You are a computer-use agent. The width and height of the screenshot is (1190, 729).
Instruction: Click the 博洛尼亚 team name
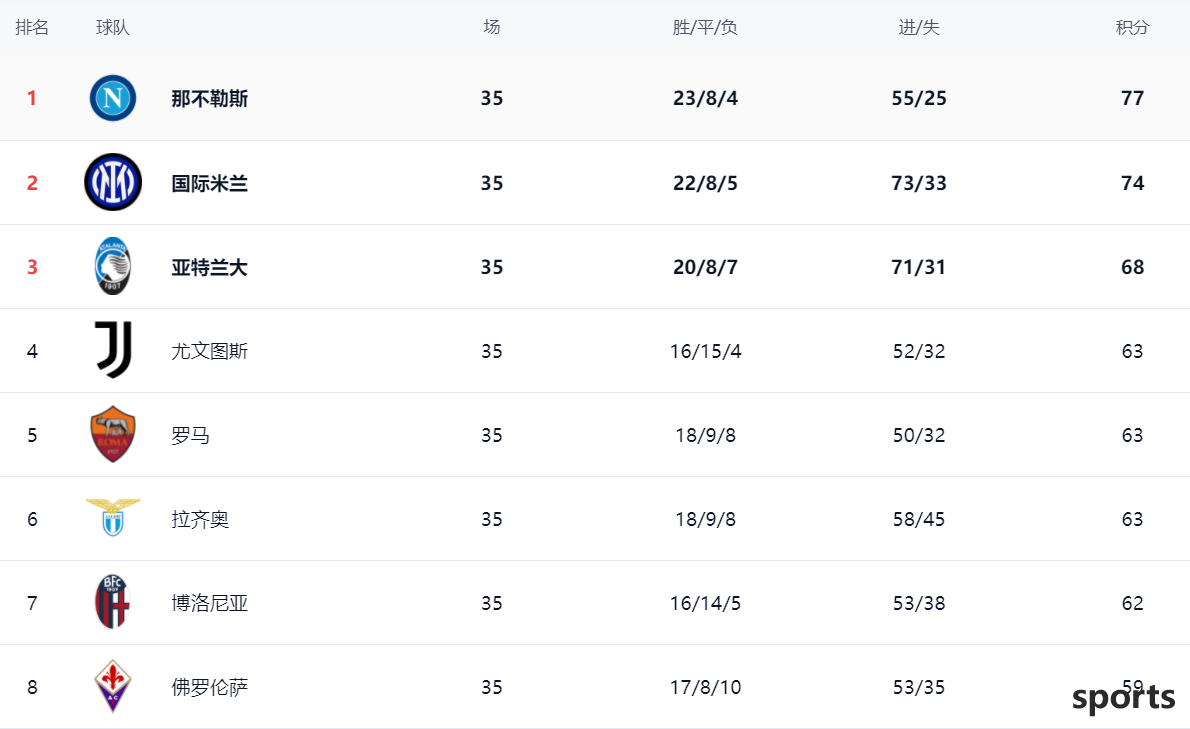[x=209, y=603]
